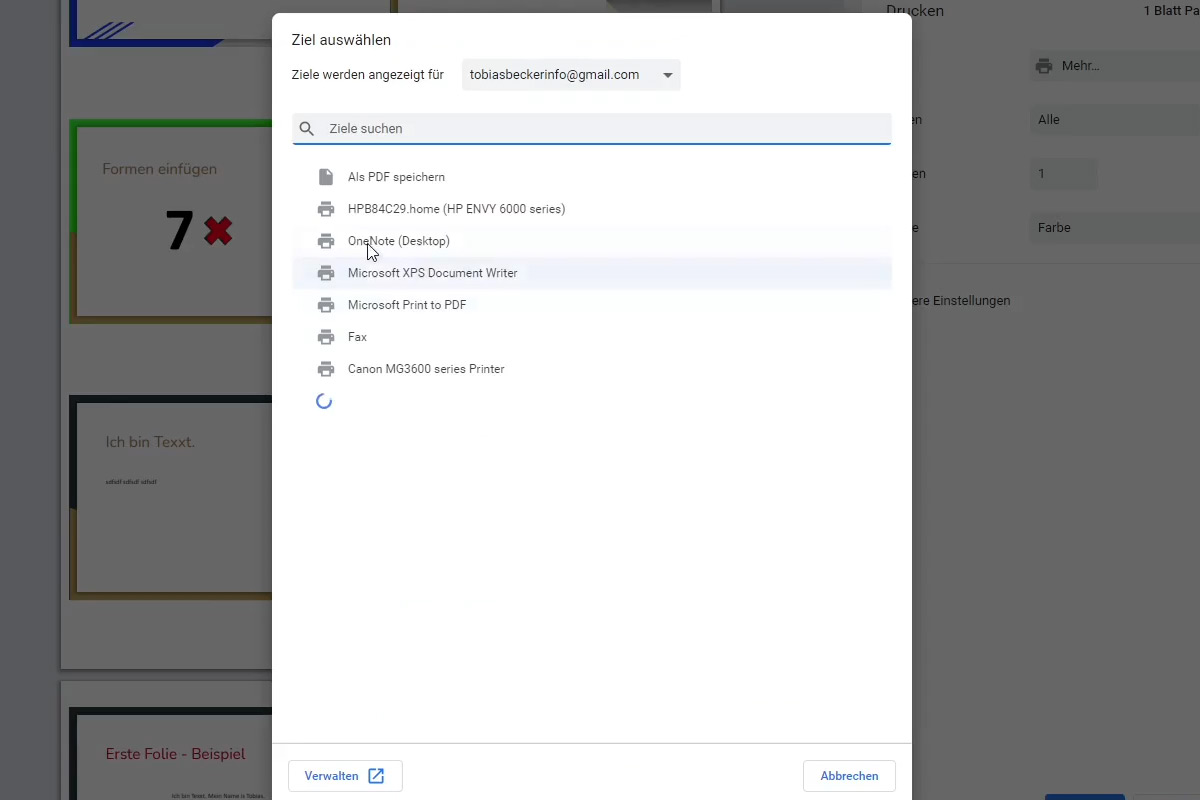Viewport: 1200px width, 800px height.
Task: Select OneNote (Desktop) destination
Action: pyautogui.click(x=592, y=241)
